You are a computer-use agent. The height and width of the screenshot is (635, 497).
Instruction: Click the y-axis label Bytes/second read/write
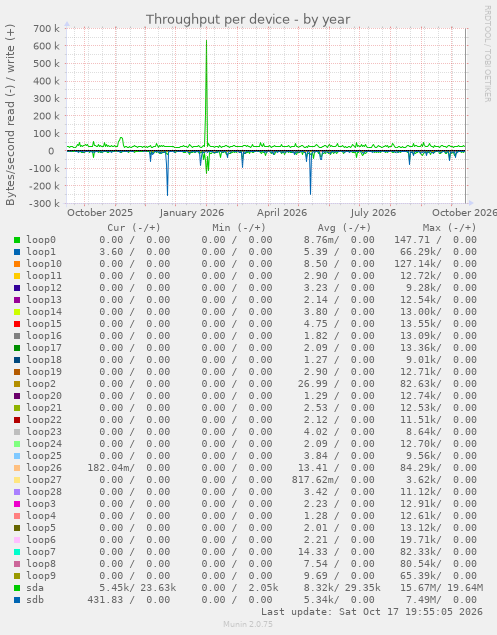point(10,115)
